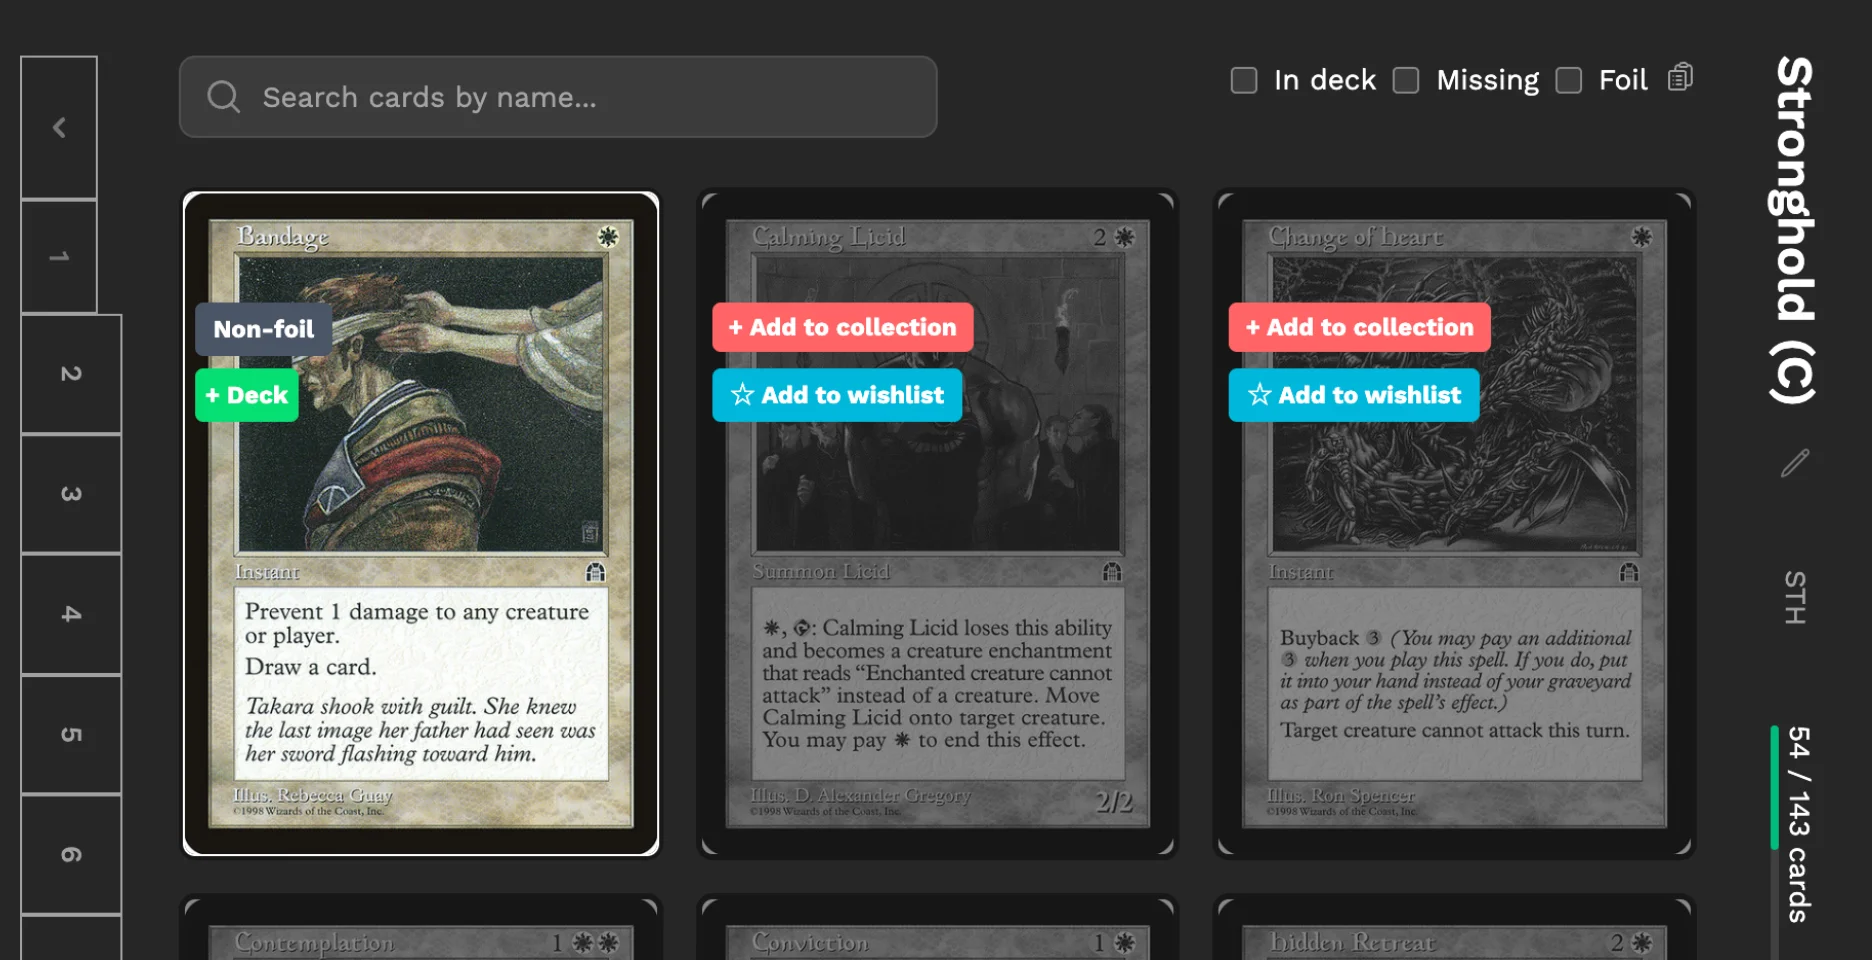
Task: Select binder page tab 6
Action: click(x=71, y=854)
